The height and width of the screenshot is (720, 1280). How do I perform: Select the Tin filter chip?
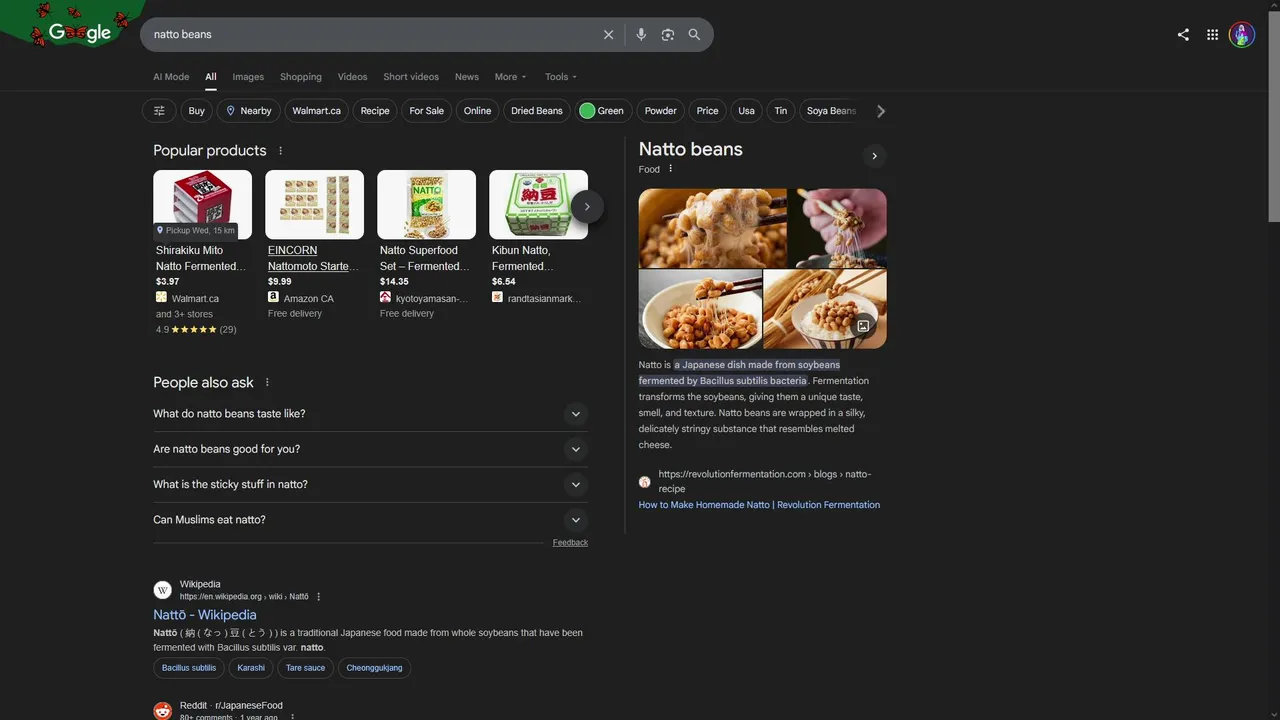click(780, 111)
